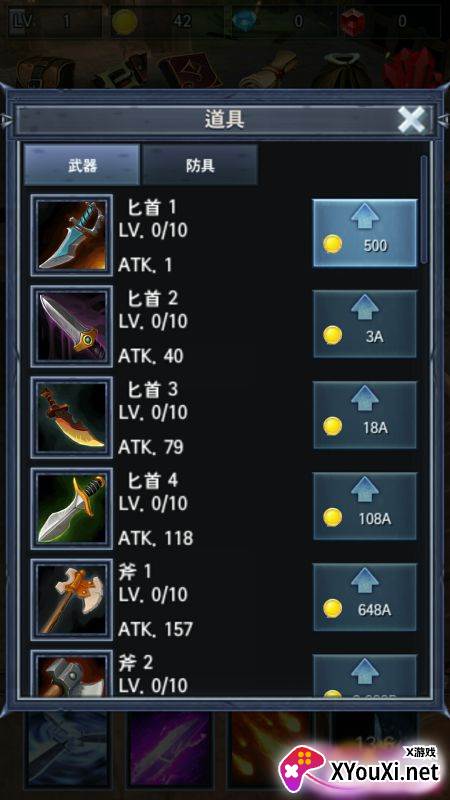
Task: Select the 匕首 3 curved dagger icon
Action: 71,417
